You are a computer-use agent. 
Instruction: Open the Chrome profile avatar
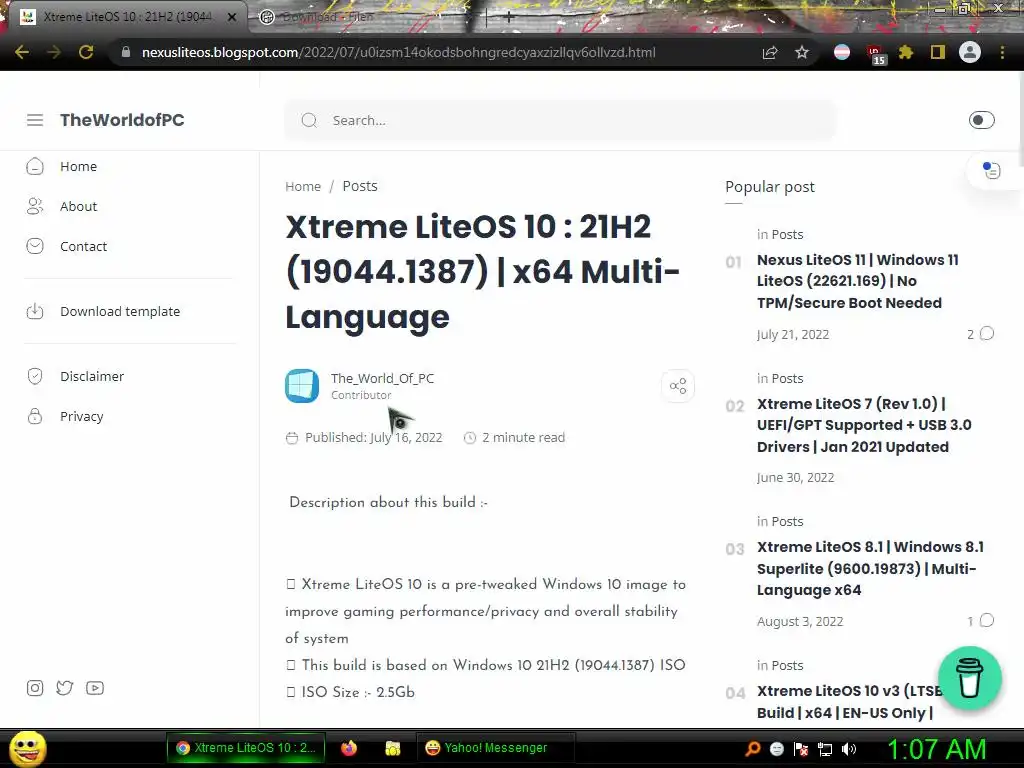(x=970, y=52)
